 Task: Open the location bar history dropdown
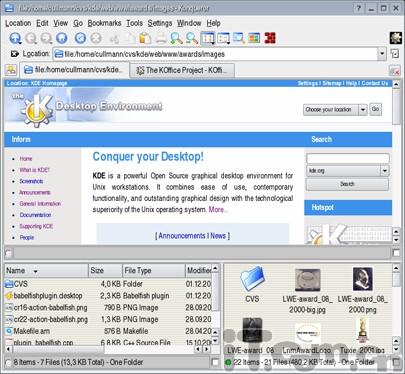[x=382, y=54]
